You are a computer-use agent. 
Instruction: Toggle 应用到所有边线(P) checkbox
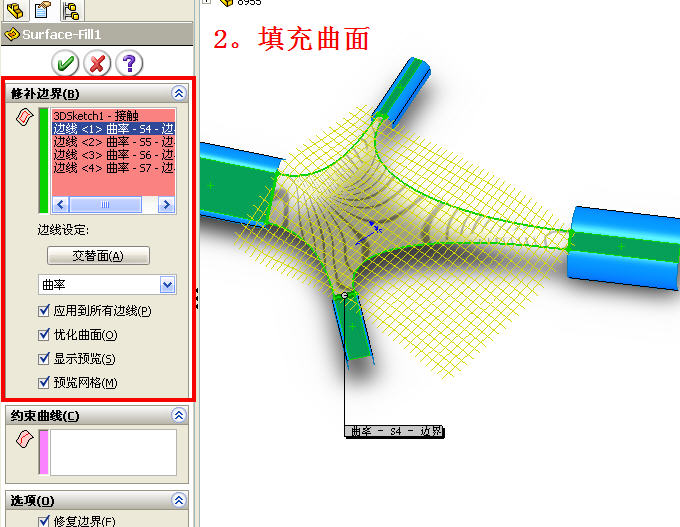tap(44, 311)
